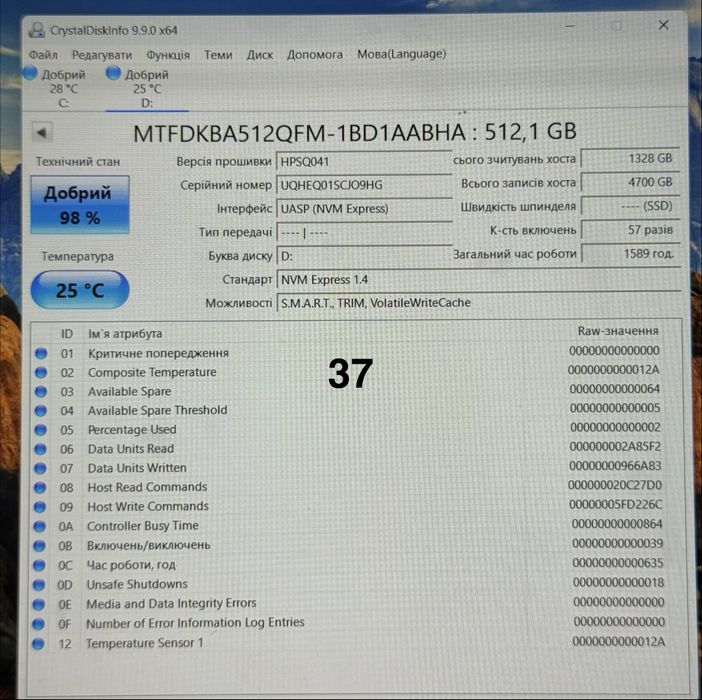This screenshot has width=702, height=700.
Task: Click status icon of Включень/виключень row
Action: [x=39, y=546]
